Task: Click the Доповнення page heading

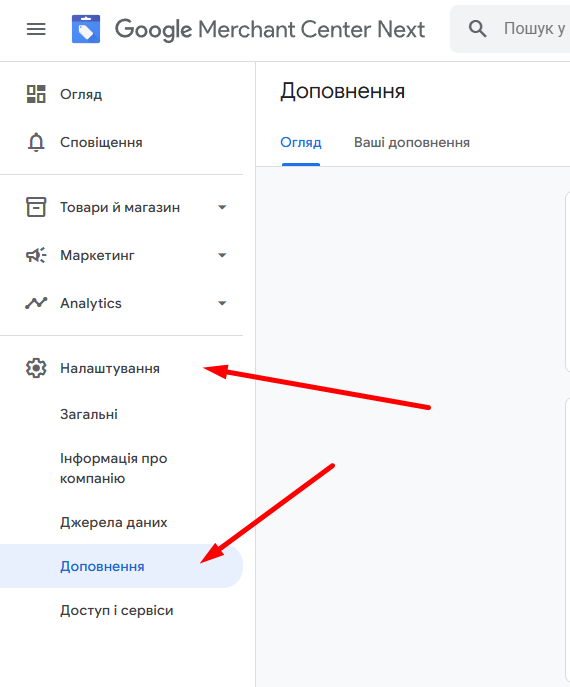Action: [x=343, y=91]
